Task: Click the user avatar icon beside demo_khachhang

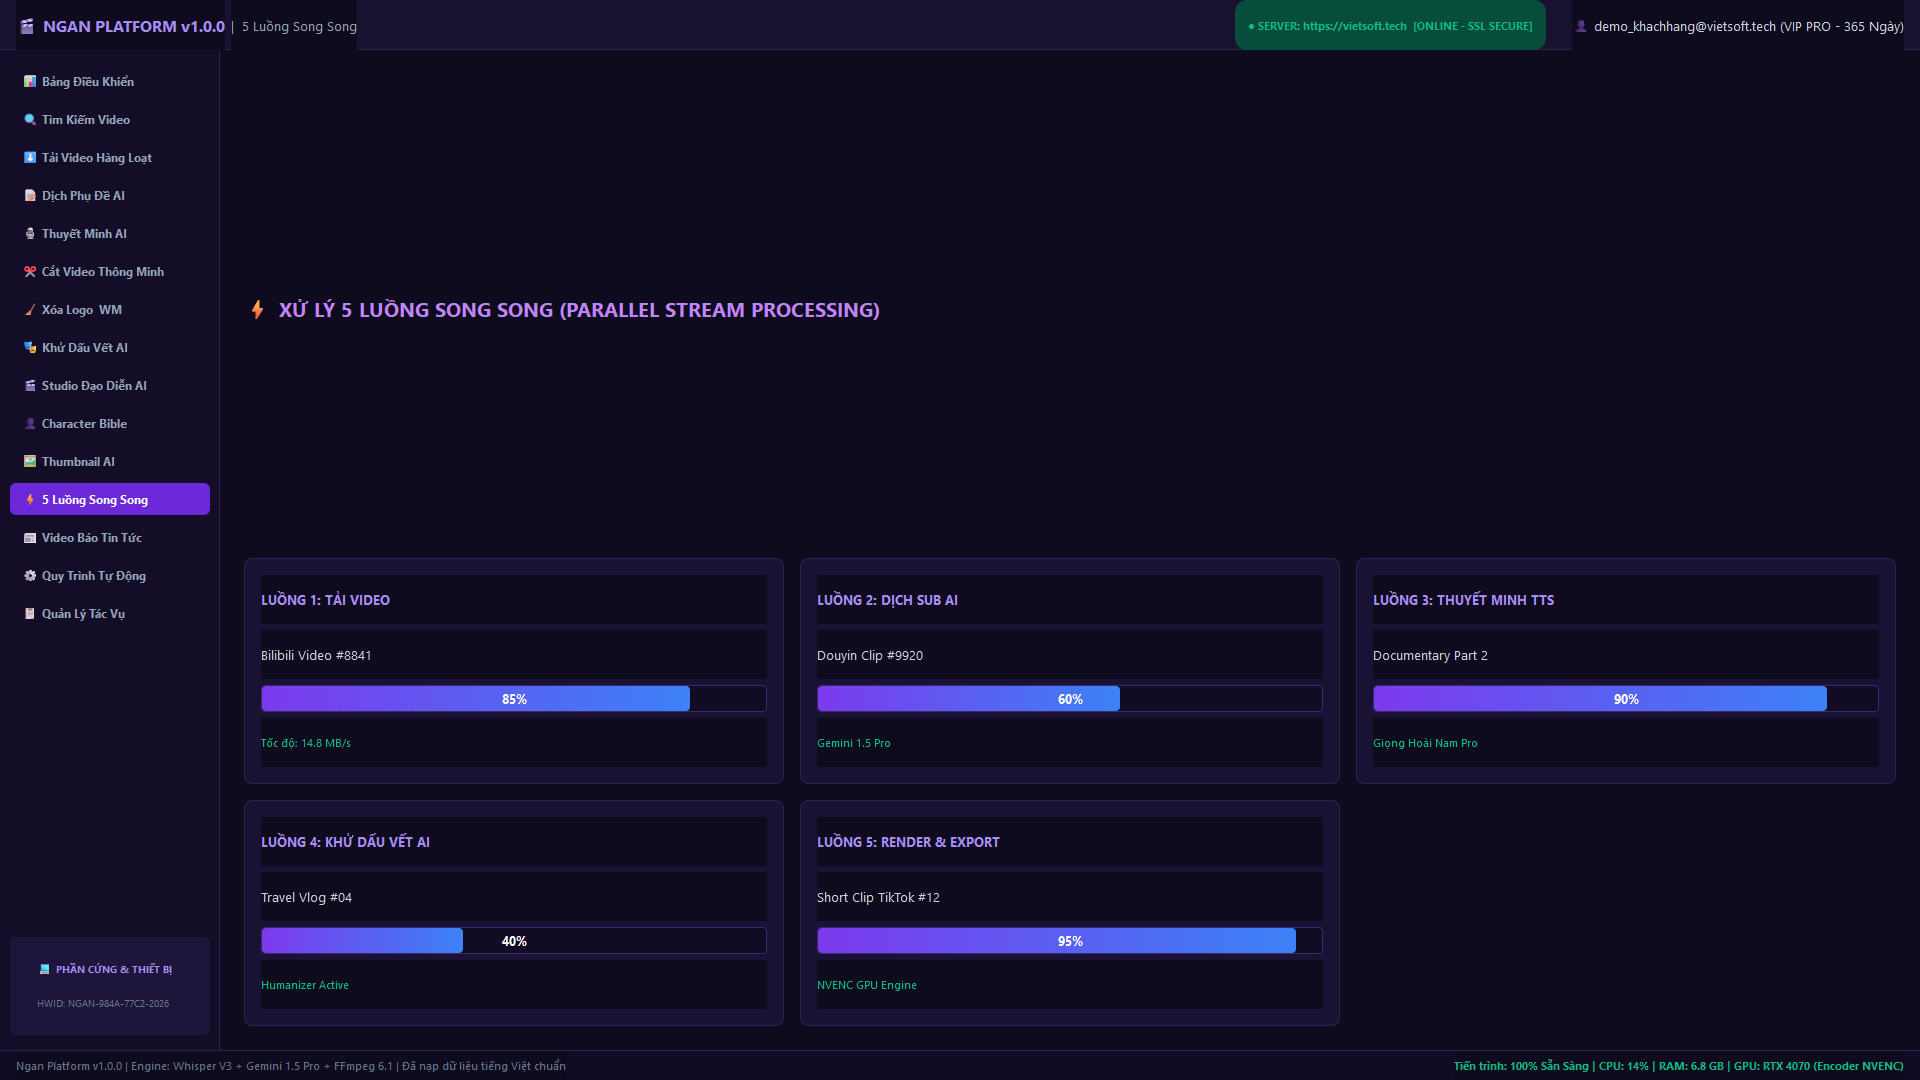Action: pos(1581,27)
